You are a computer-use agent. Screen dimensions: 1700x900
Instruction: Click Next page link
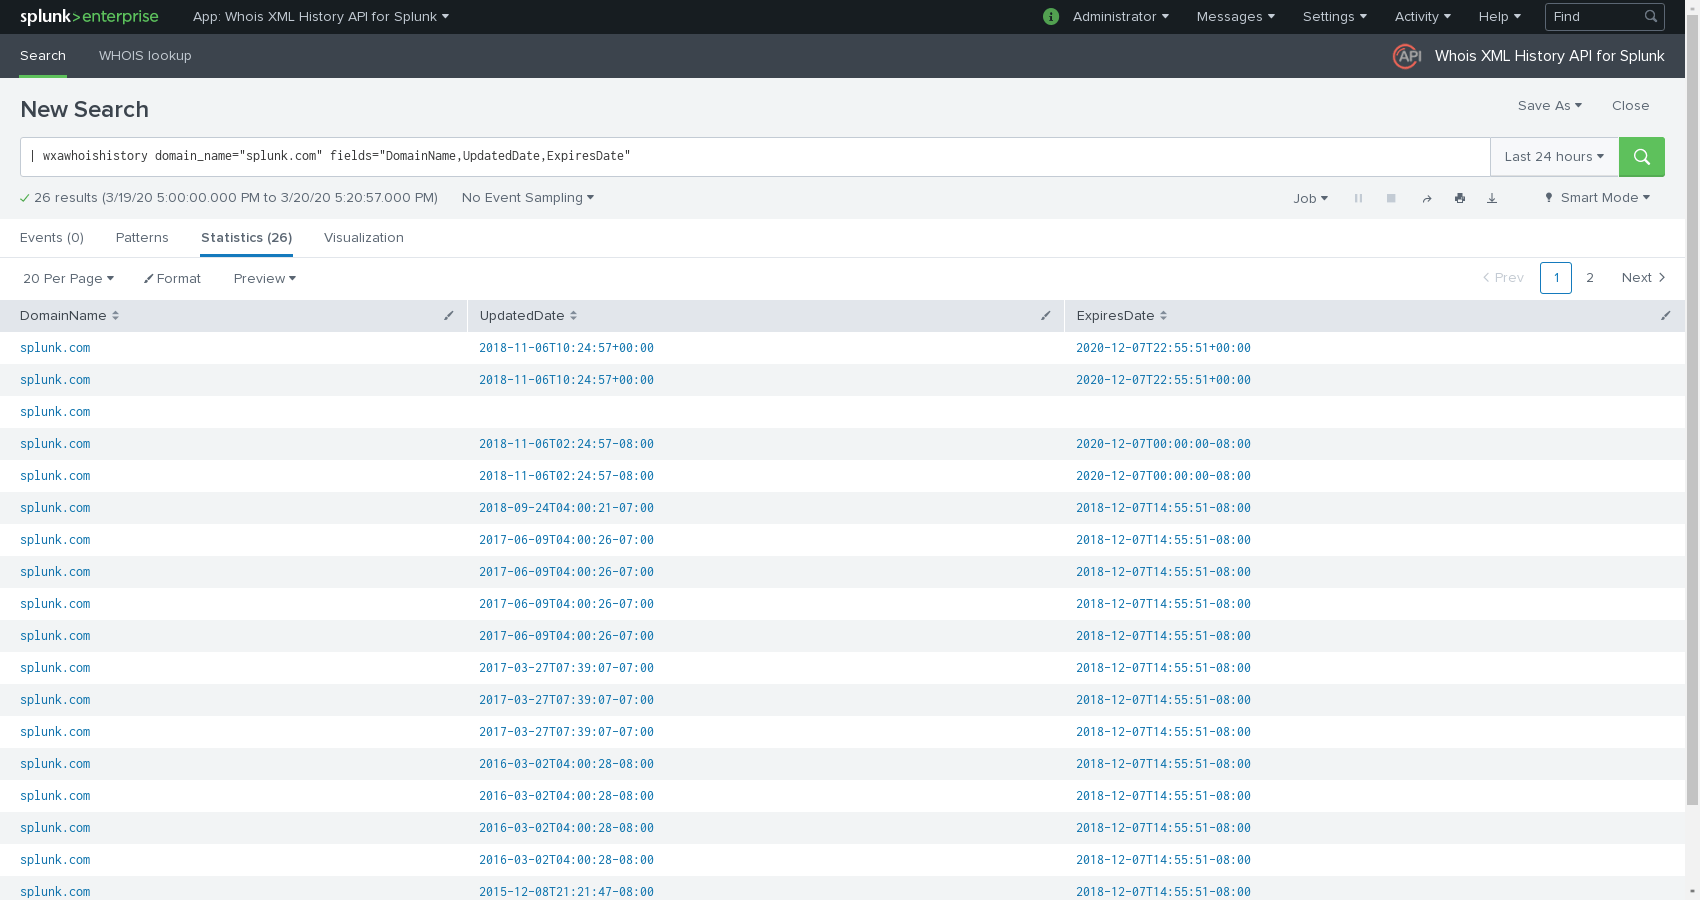(x=1643, y=278)
